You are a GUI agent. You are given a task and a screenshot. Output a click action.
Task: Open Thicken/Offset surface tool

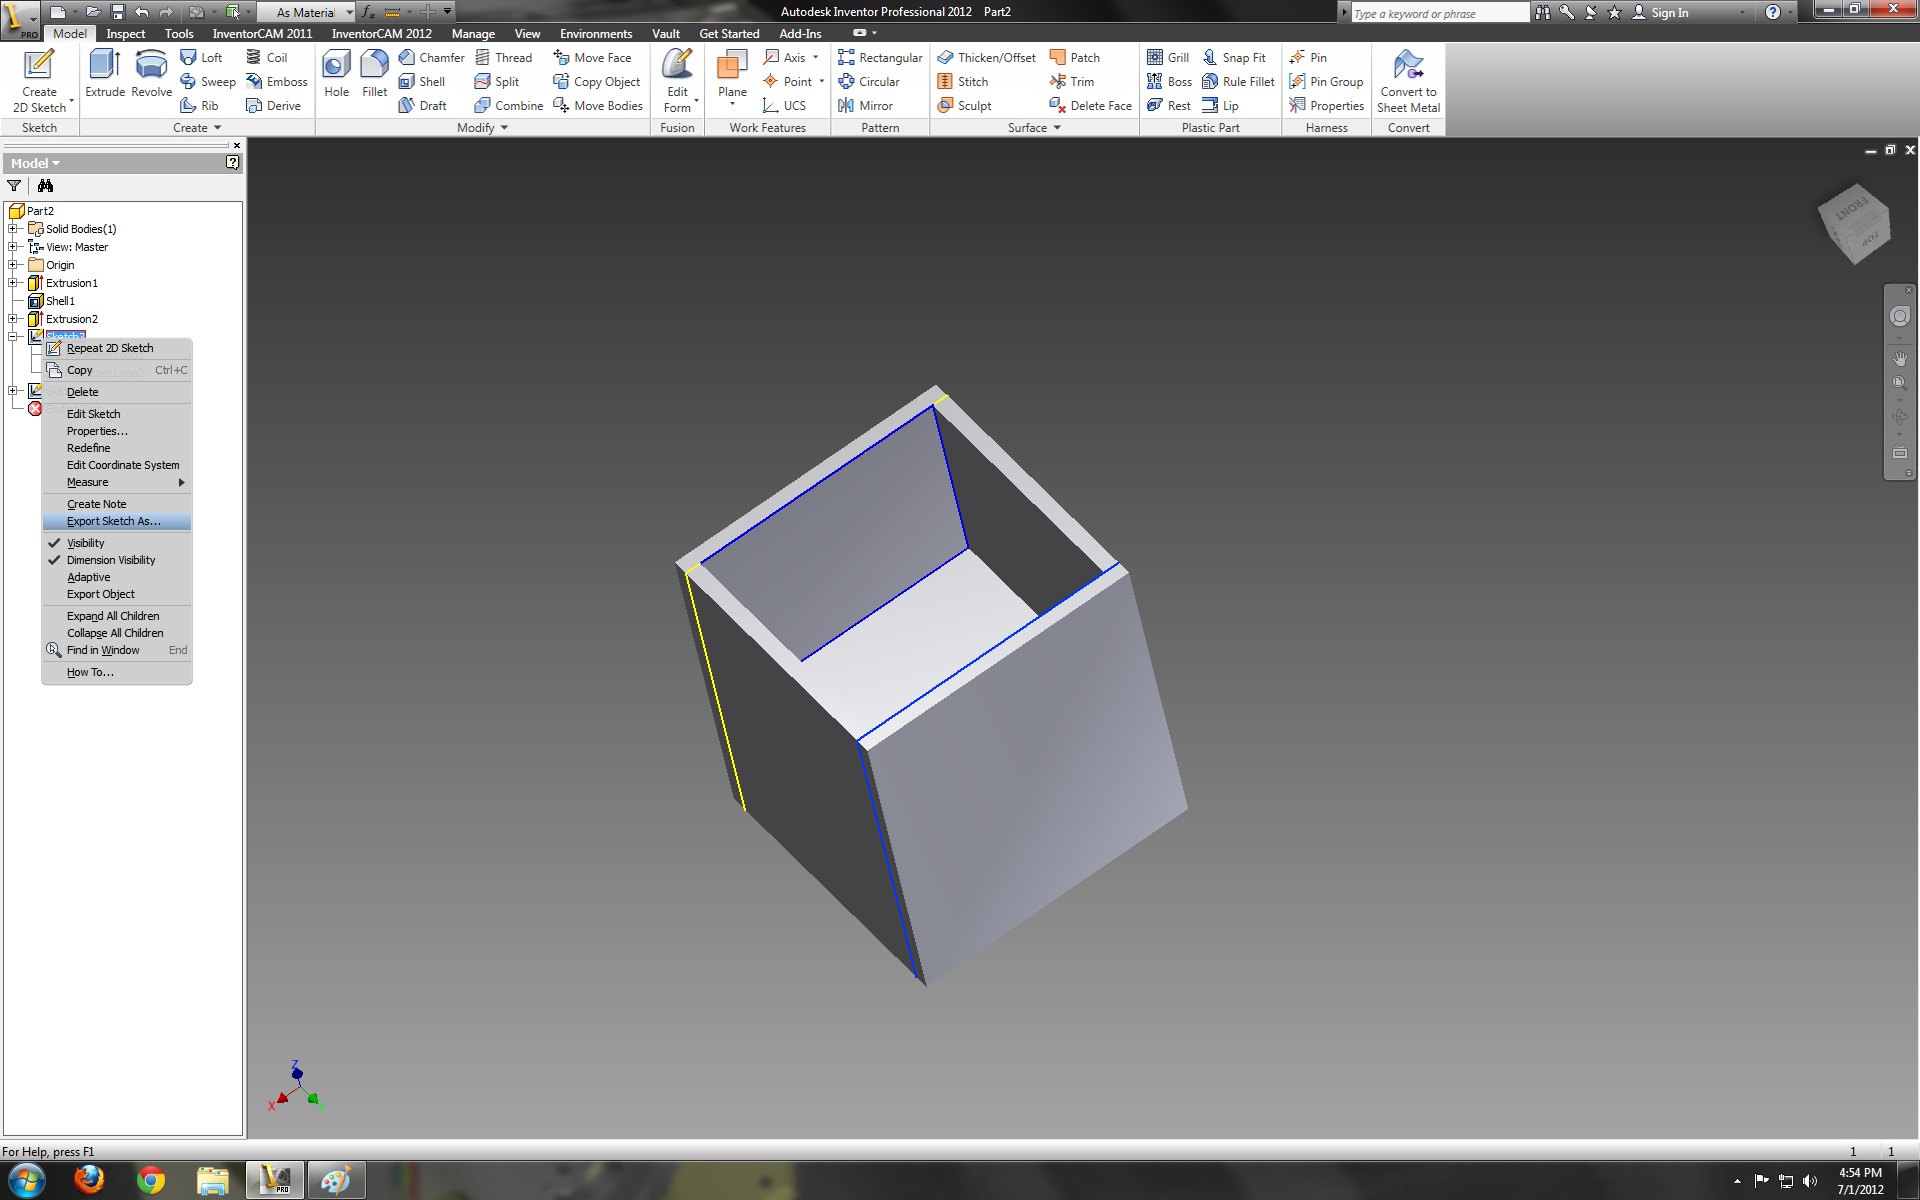[986, 58]
